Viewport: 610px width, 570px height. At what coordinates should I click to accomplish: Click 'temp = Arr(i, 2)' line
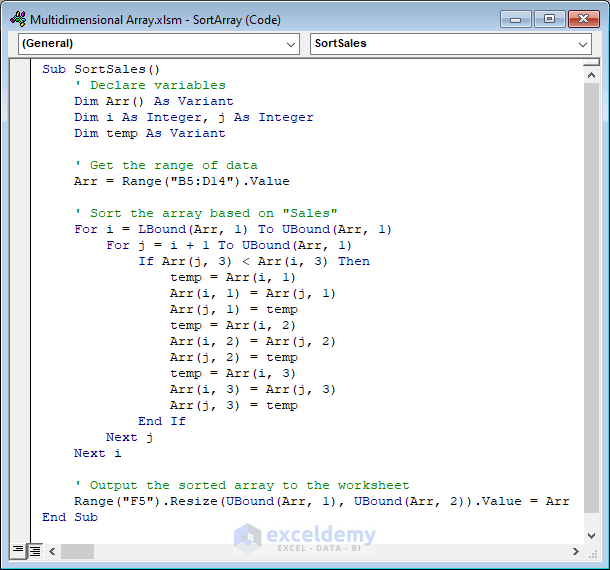pos(233,325)
